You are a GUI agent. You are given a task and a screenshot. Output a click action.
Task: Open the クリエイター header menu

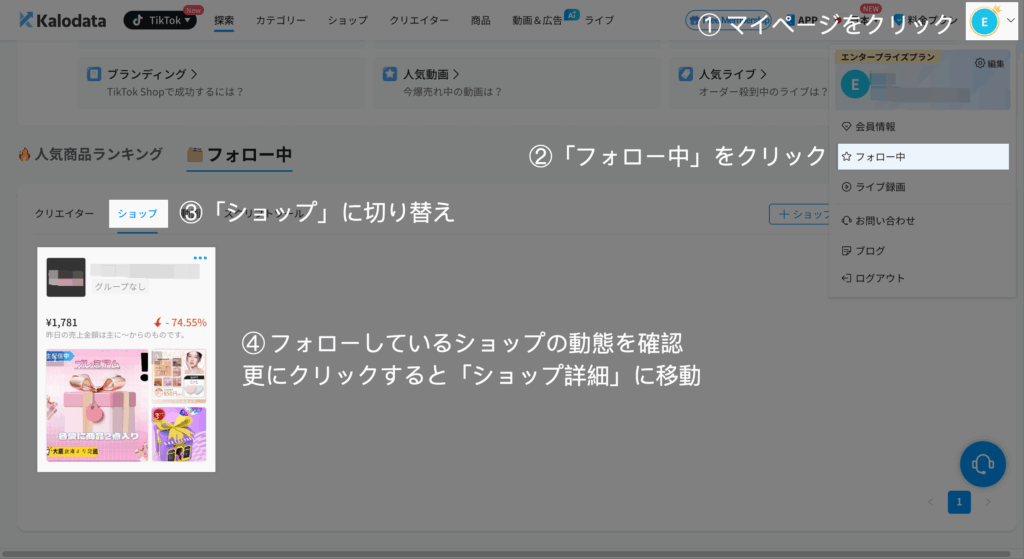tap(419, 20)
